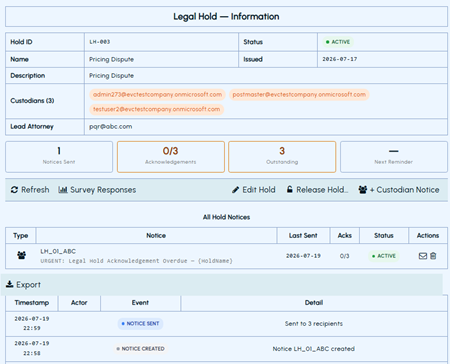Viewport: 450px width, 364px height.
Task: Click the Type column header
Action: (x=21, y=235)
